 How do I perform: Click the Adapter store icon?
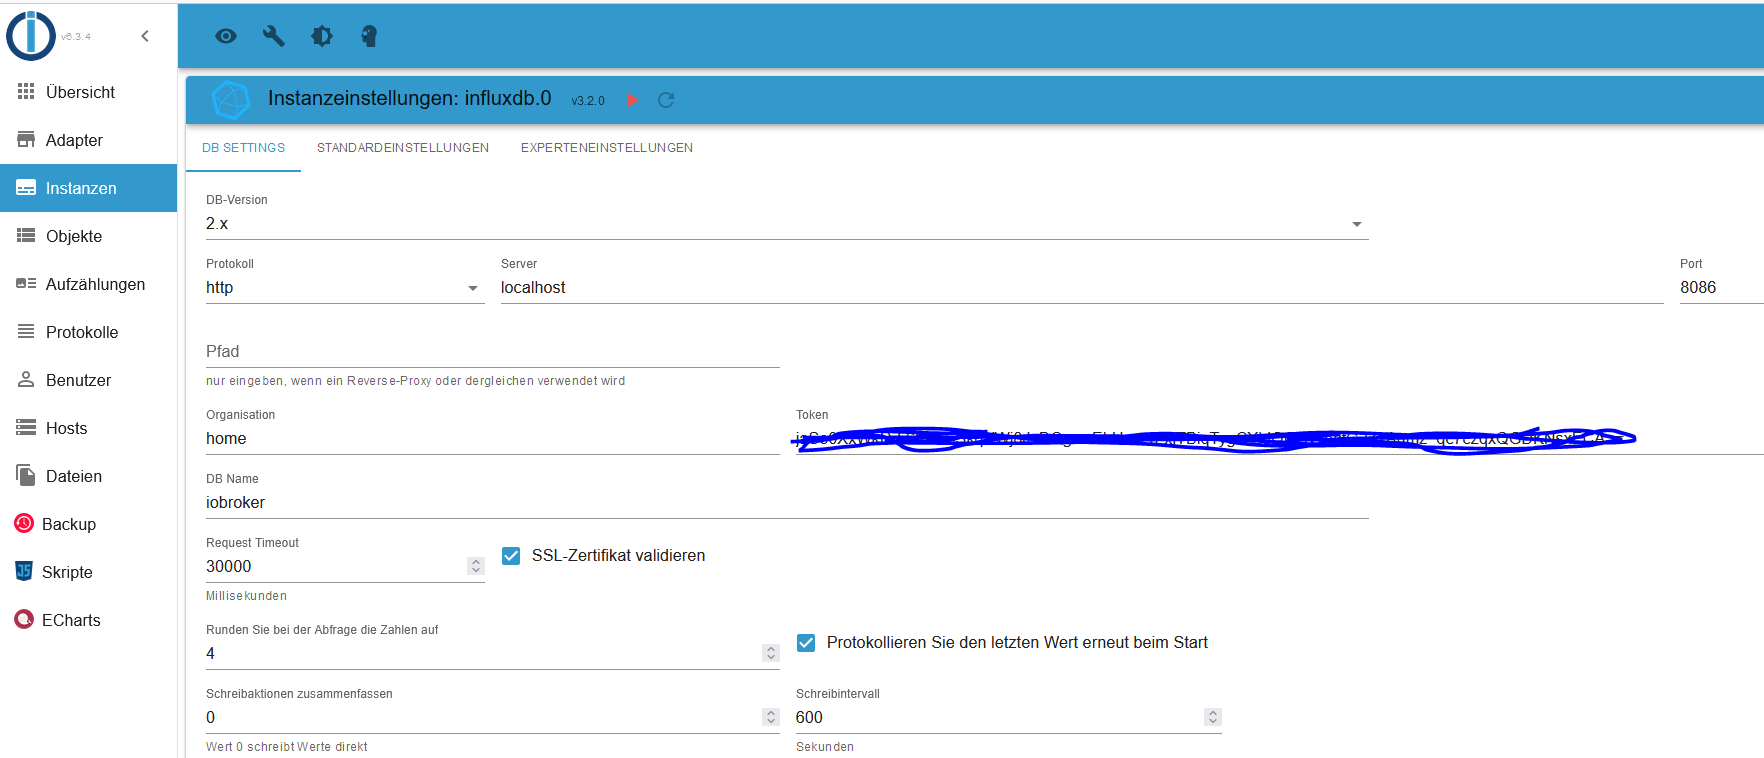pyautogui.click(x=26, y=140)
